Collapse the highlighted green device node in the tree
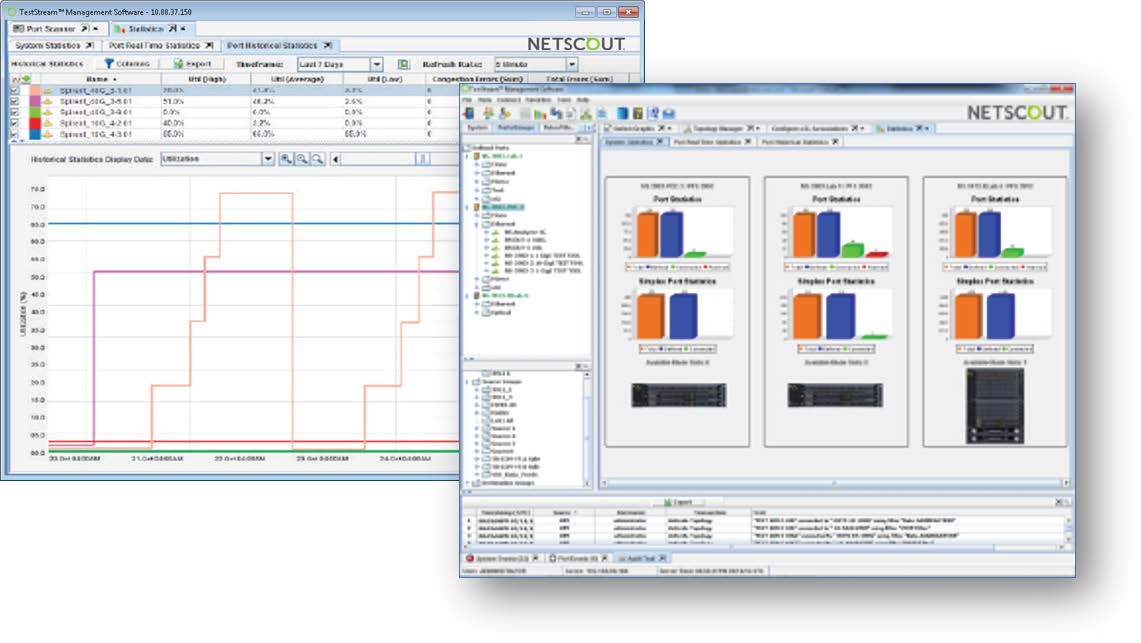This screenshot has width=1141, height=643. click(x=468, y=207)
